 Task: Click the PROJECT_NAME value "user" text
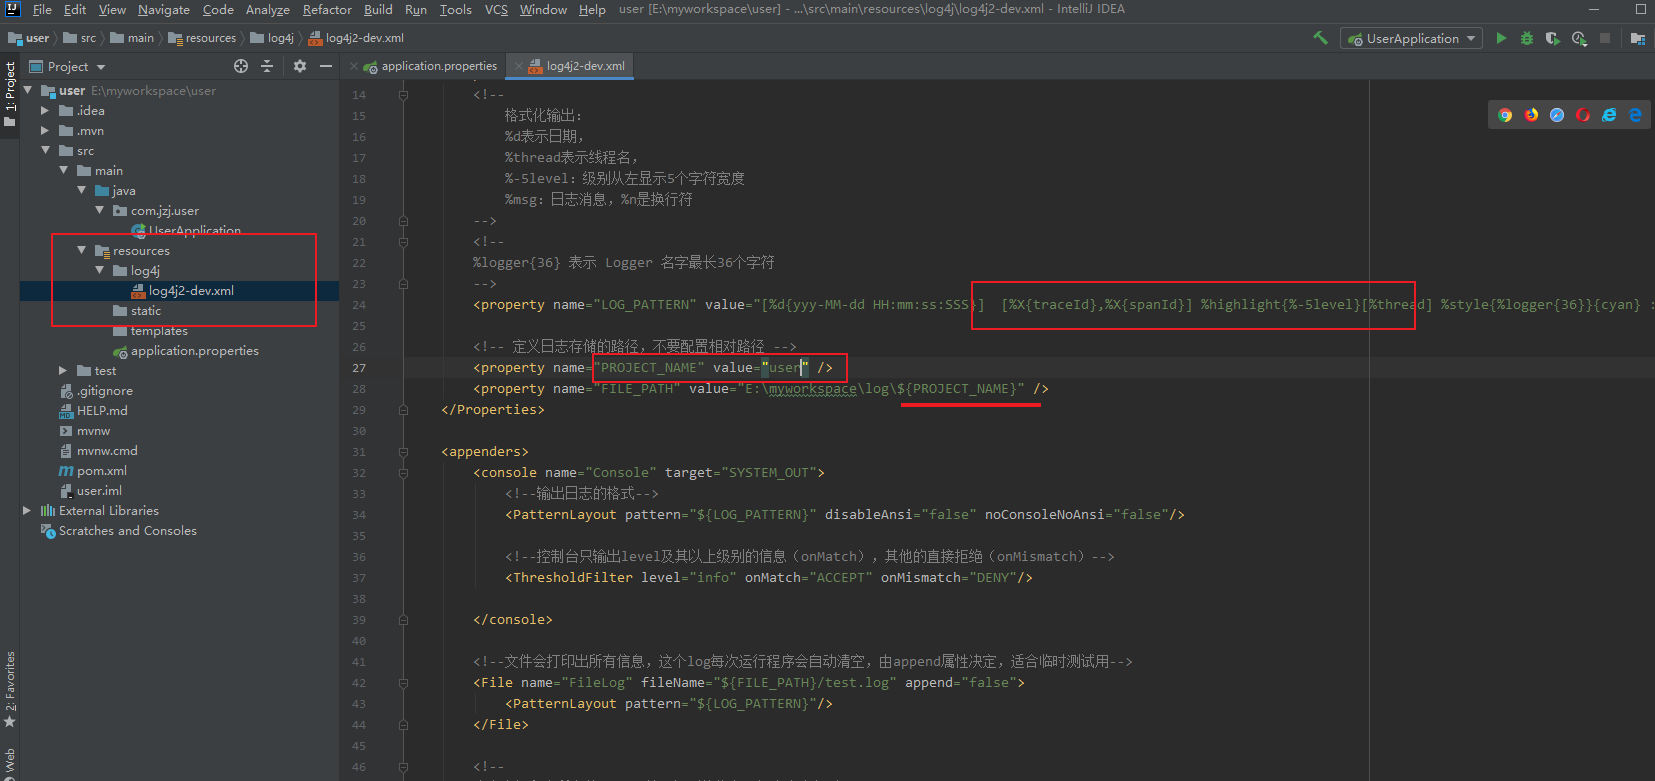tap(784, 368)
